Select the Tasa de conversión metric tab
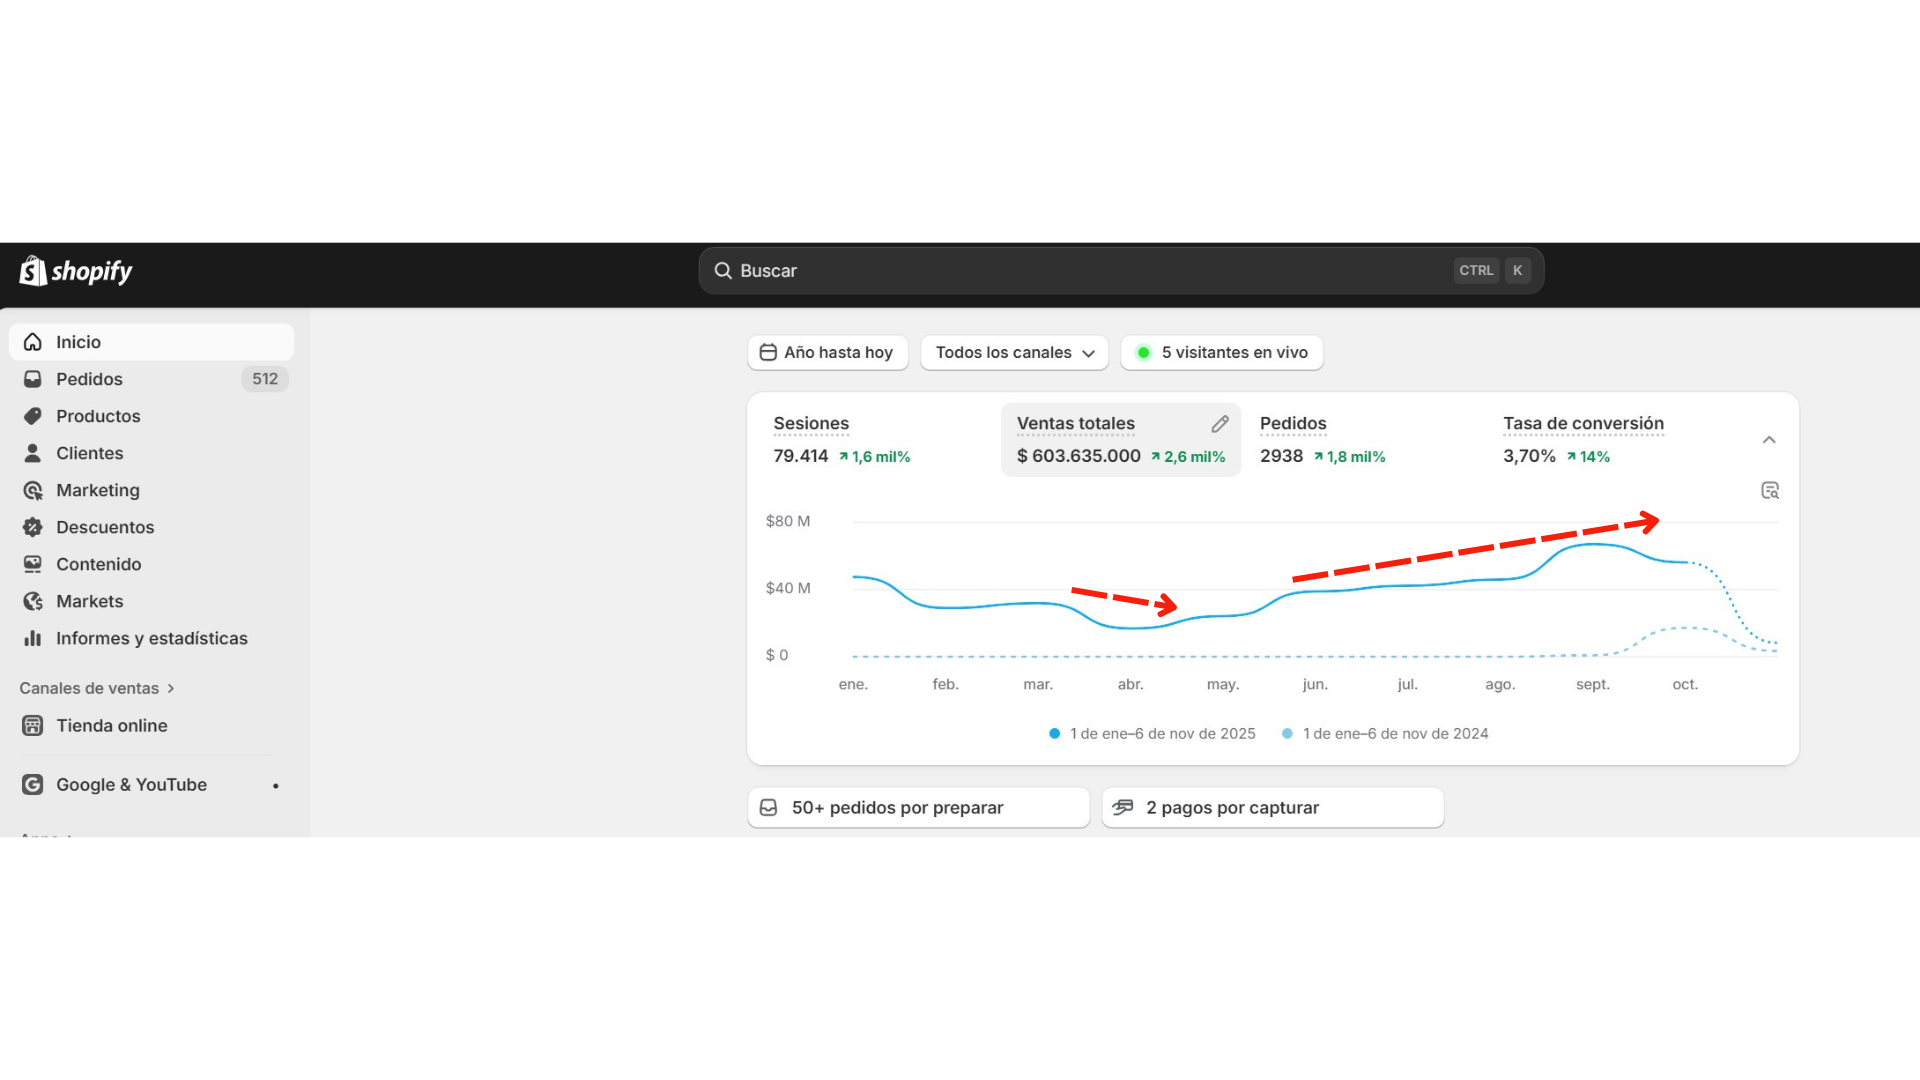The height and width of the screenshot is (1080, 1920). [1607, 440]
